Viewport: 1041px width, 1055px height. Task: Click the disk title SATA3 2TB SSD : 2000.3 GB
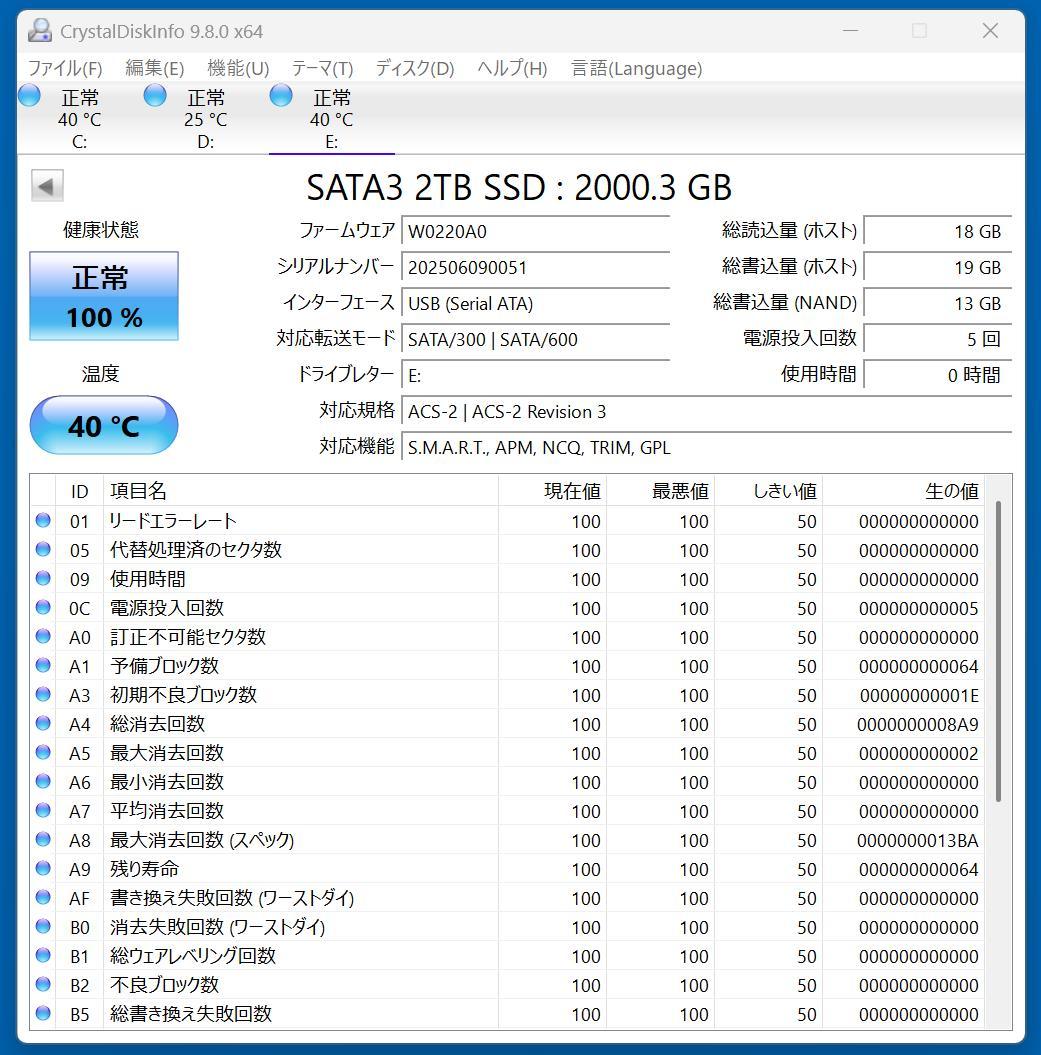tap(519, 187)
